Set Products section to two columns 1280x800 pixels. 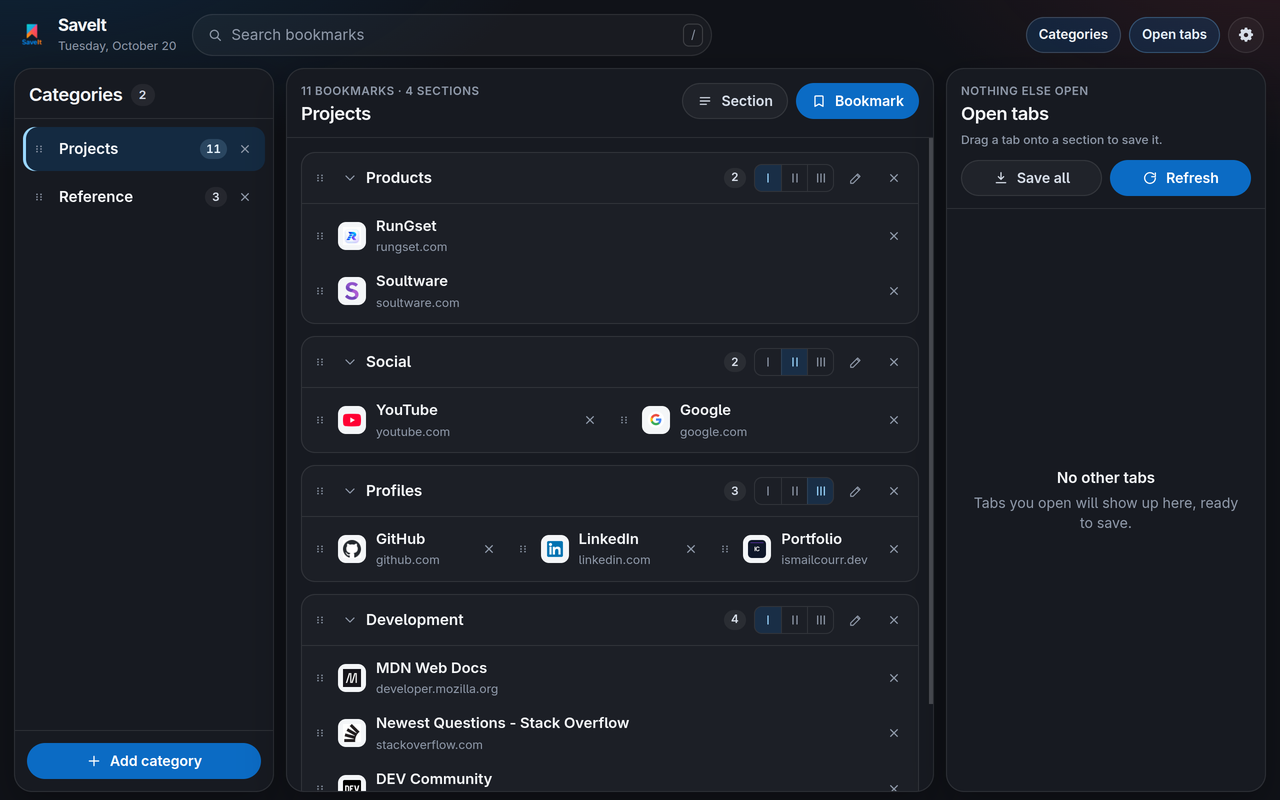pos(795,178)
